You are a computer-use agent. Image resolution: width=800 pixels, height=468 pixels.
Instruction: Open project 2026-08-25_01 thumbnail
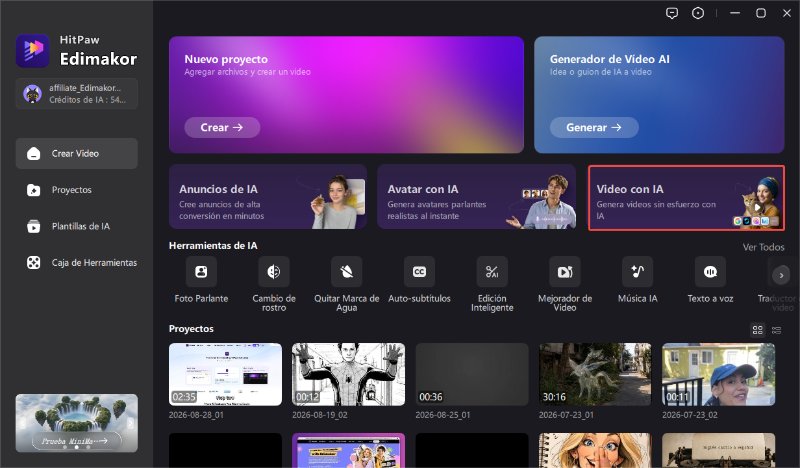(x=472, y=375)
